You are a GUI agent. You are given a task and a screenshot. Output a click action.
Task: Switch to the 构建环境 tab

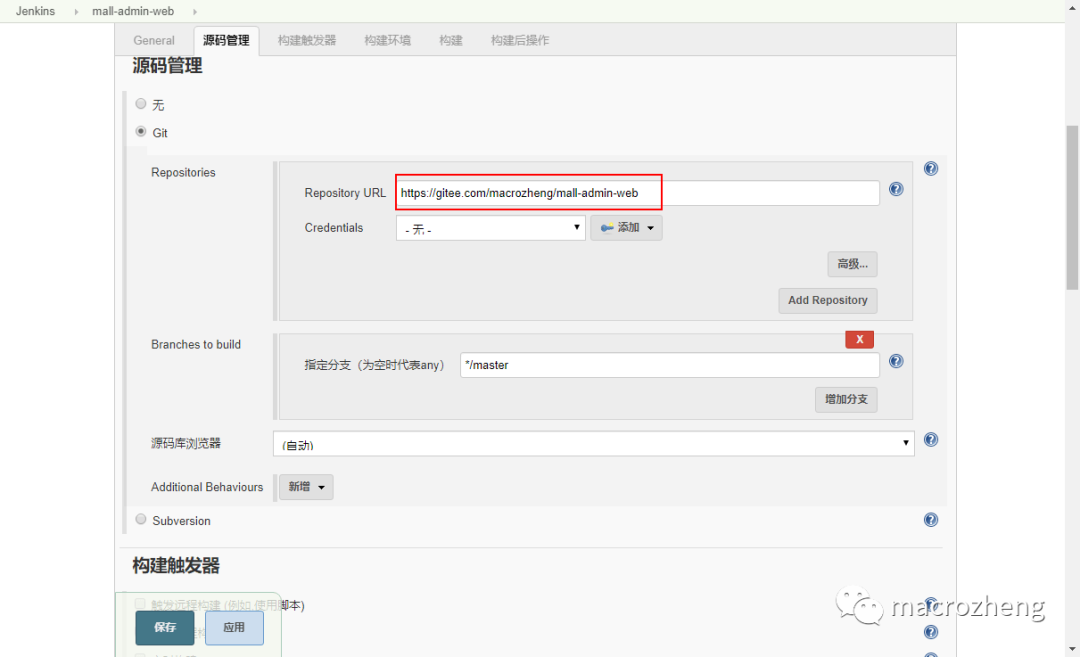coord(387,41)
